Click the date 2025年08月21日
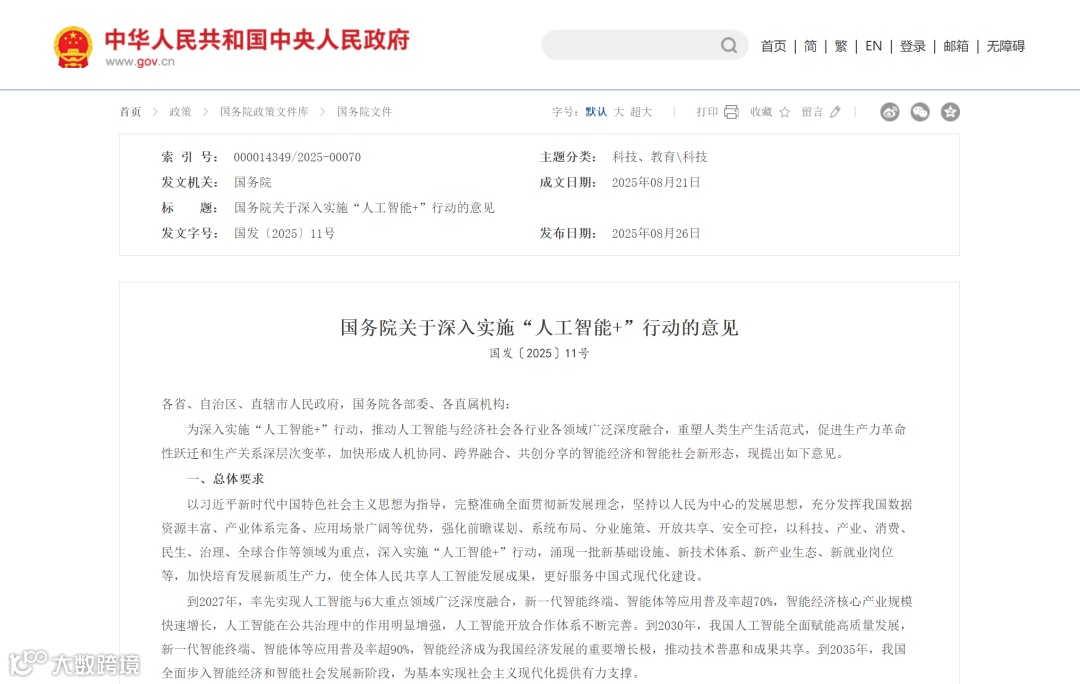The image size is (1080, 684). pos(656,183)
